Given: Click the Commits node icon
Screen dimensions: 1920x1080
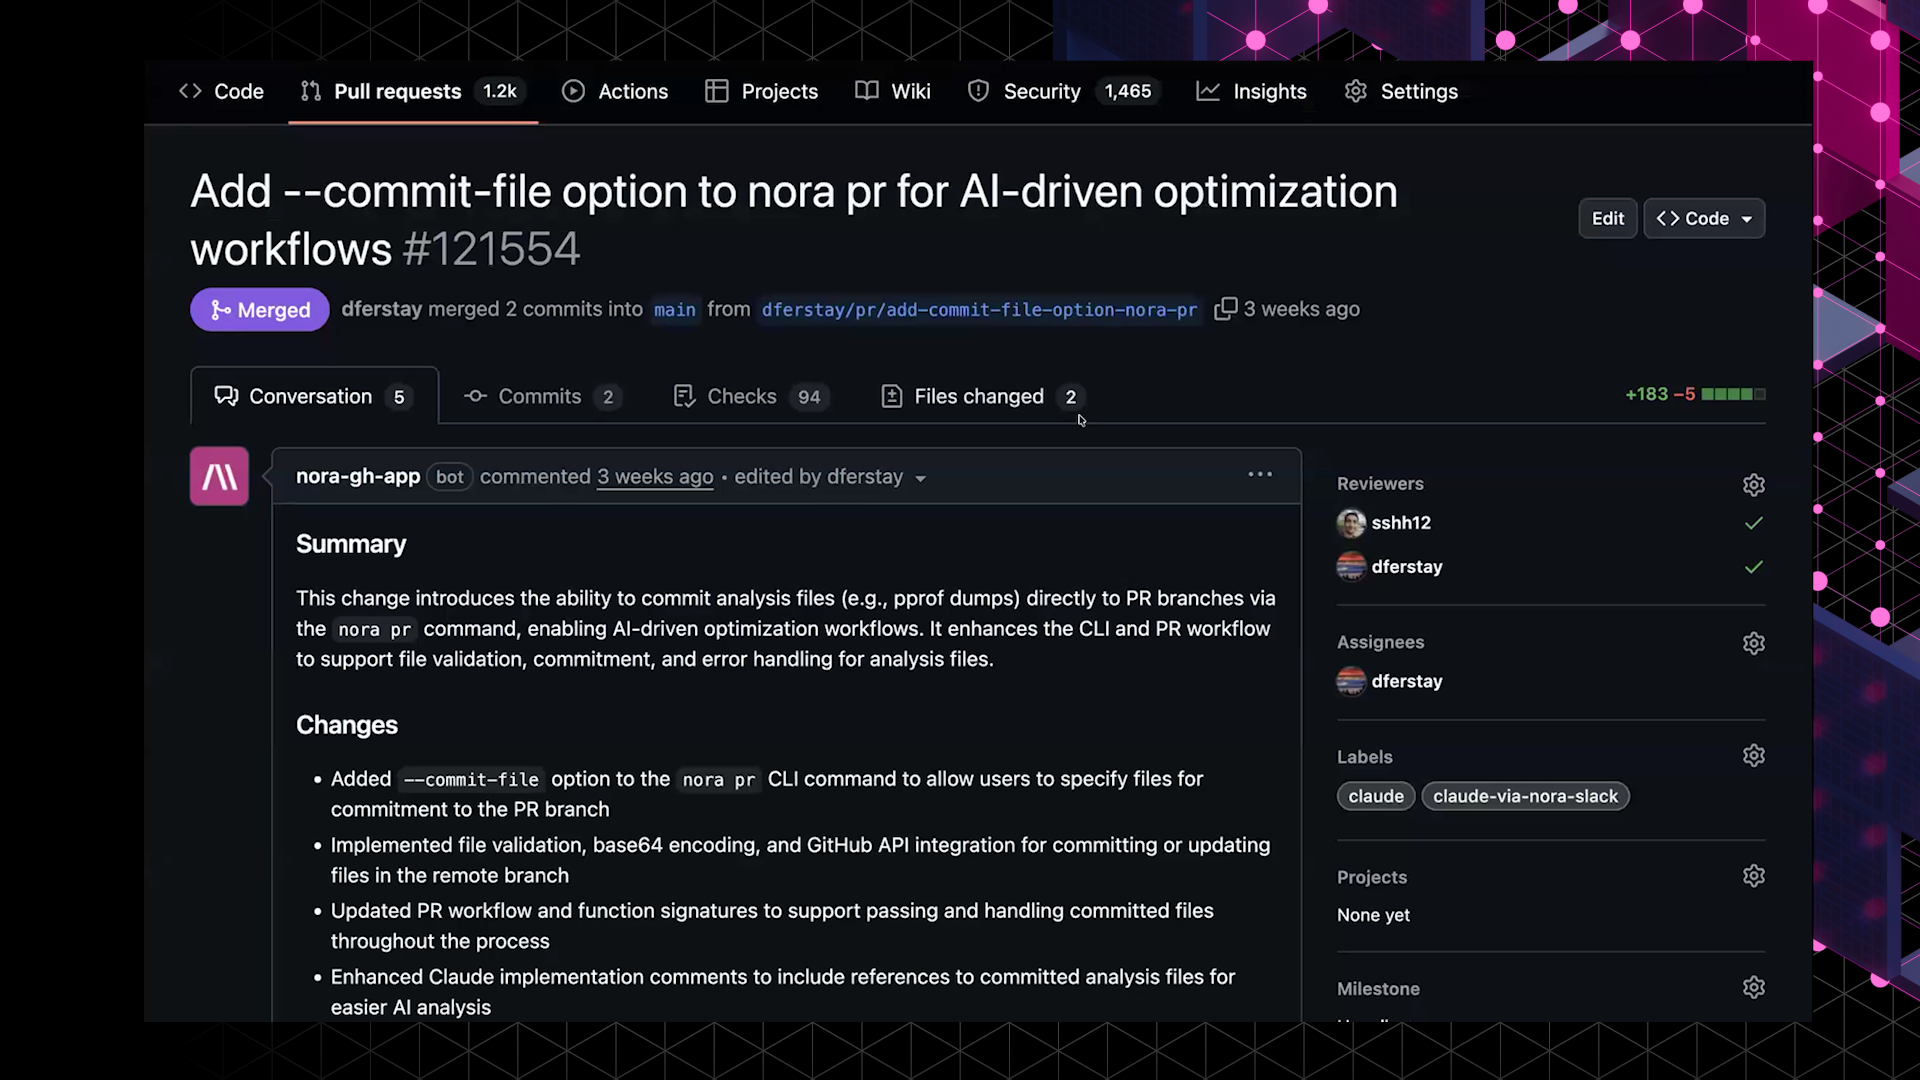Looking at the screenshot, I should click(475, 396).
